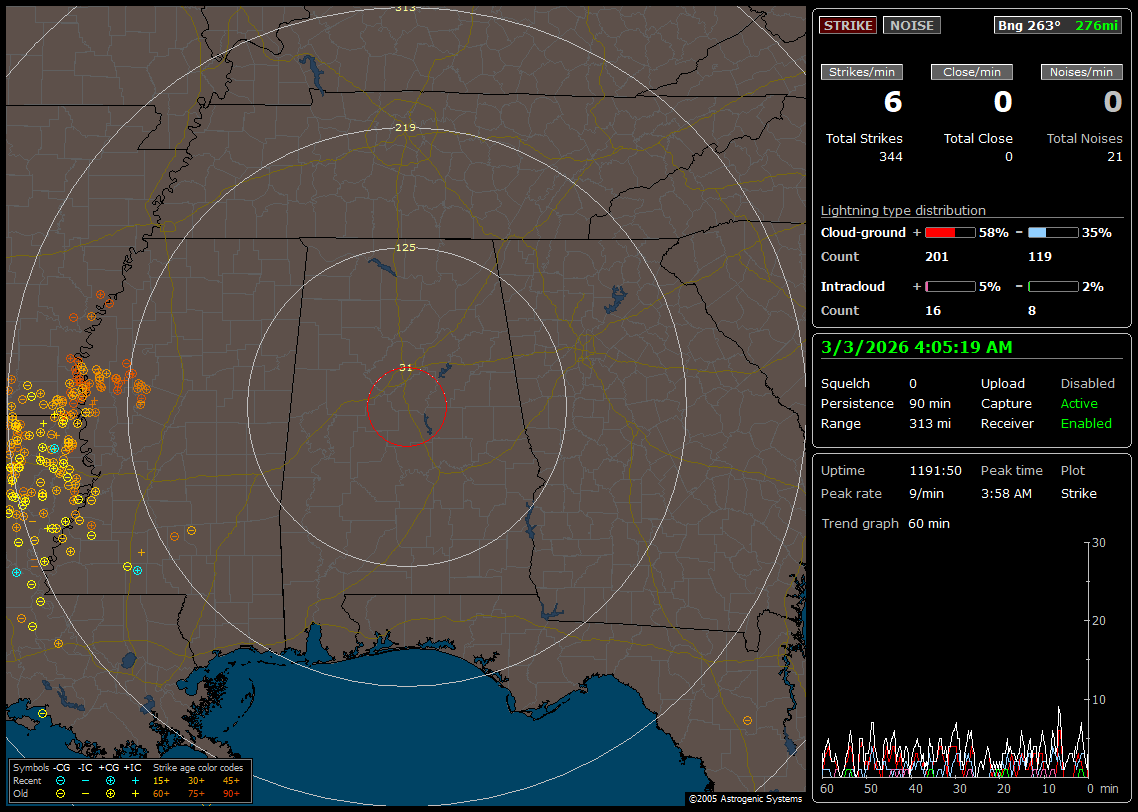The image size is (1138, 812).
Task: Select the Strikes/min label button
Action: pyautogui.click(x=862, y=72)
